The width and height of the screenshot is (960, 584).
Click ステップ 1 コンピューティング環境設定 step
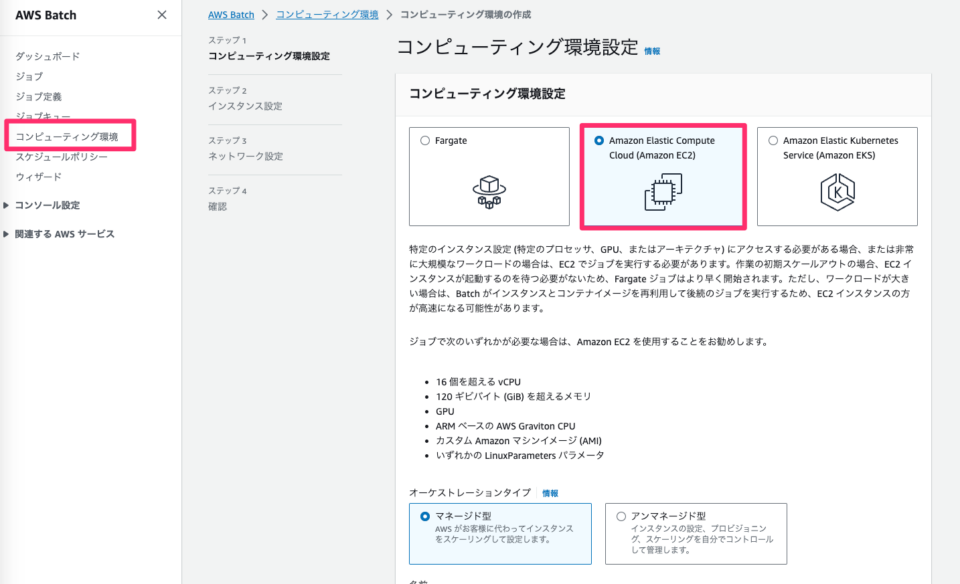(269, 48)
